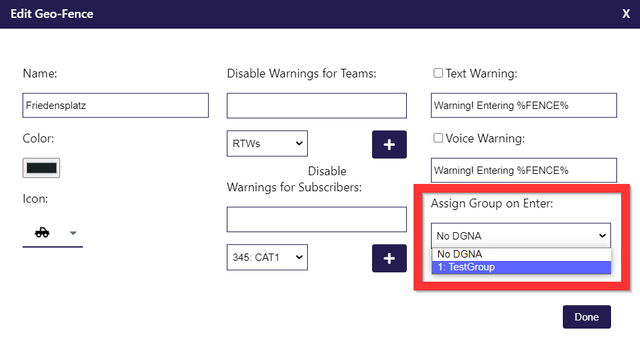Enable the Text Warning checkbox
Screen dimensions: 640x364
click(x=438, y=73)
